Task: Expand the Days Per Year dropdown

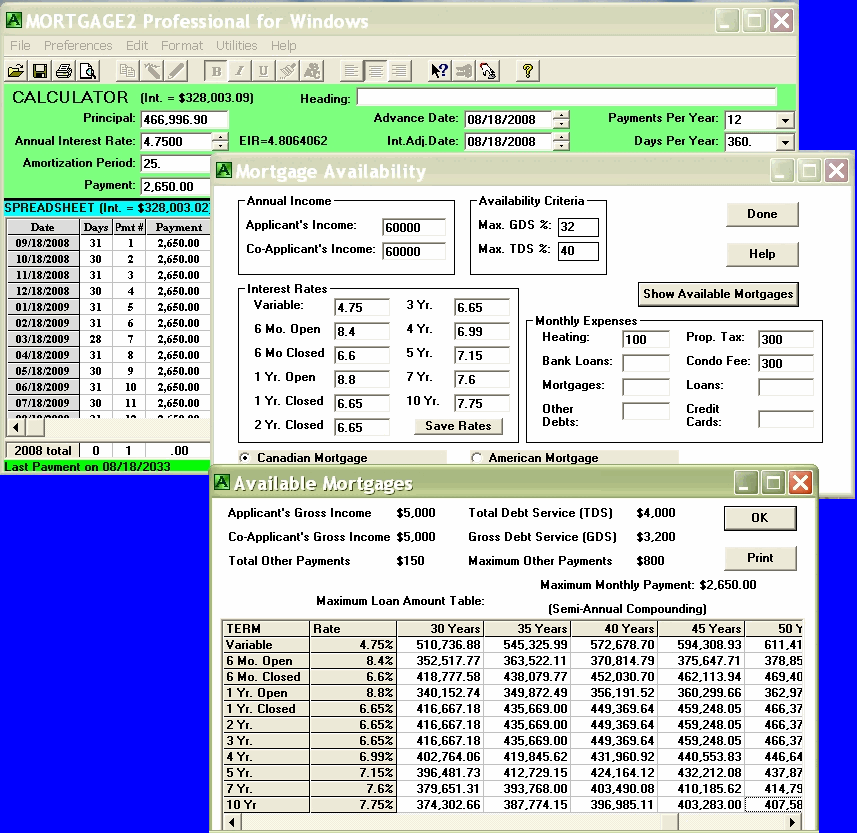Action: [785, 142]
